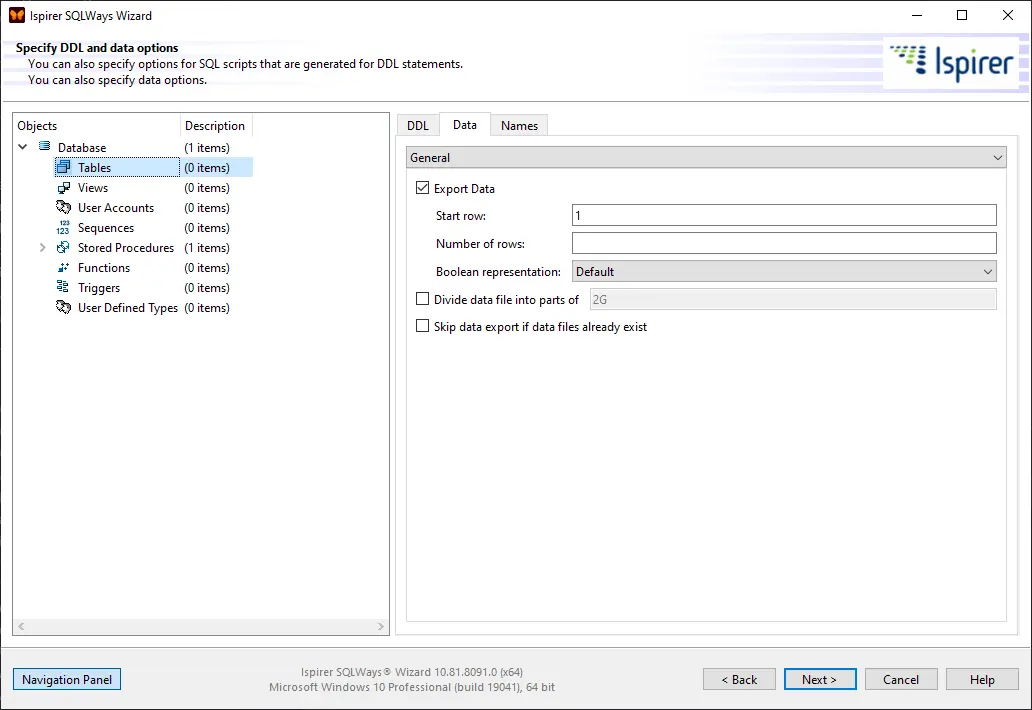Click "(0 items)" beside Tables
This screenshot has height=710, width=1032.
[207, 167]
